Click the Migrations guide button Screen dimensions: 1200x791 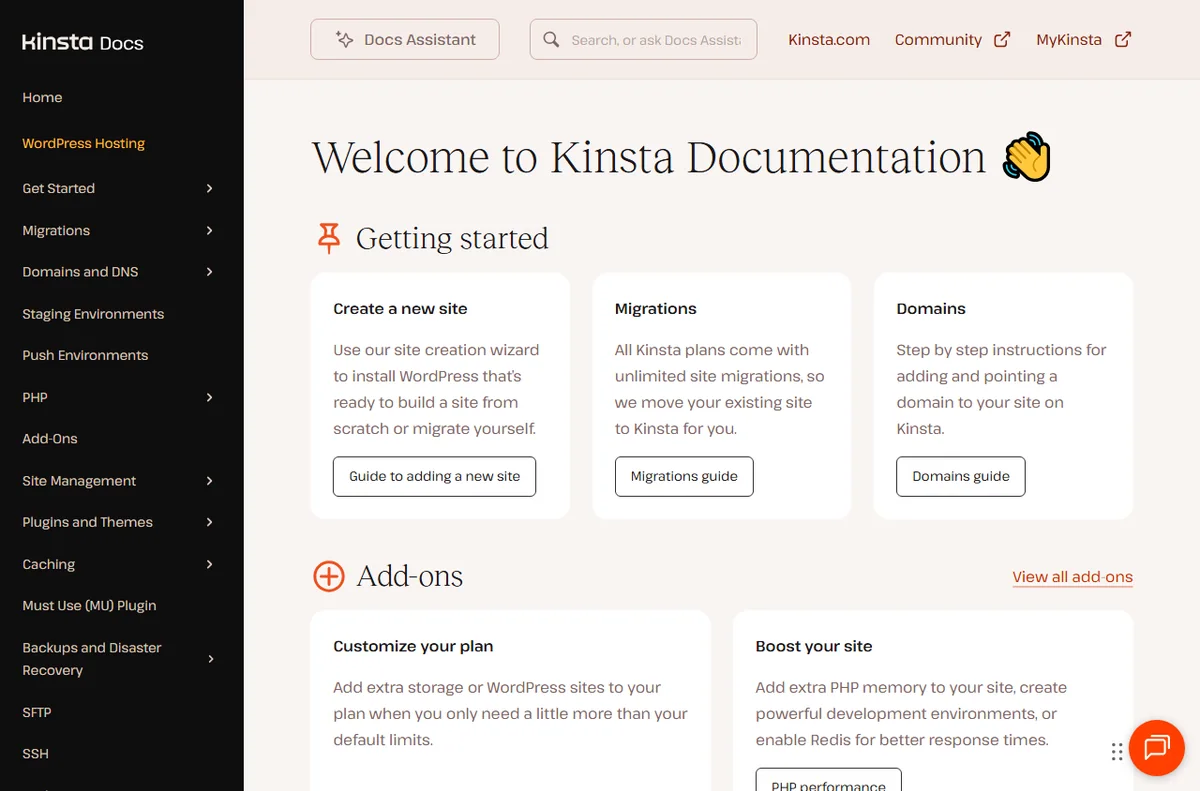[684, 476]
